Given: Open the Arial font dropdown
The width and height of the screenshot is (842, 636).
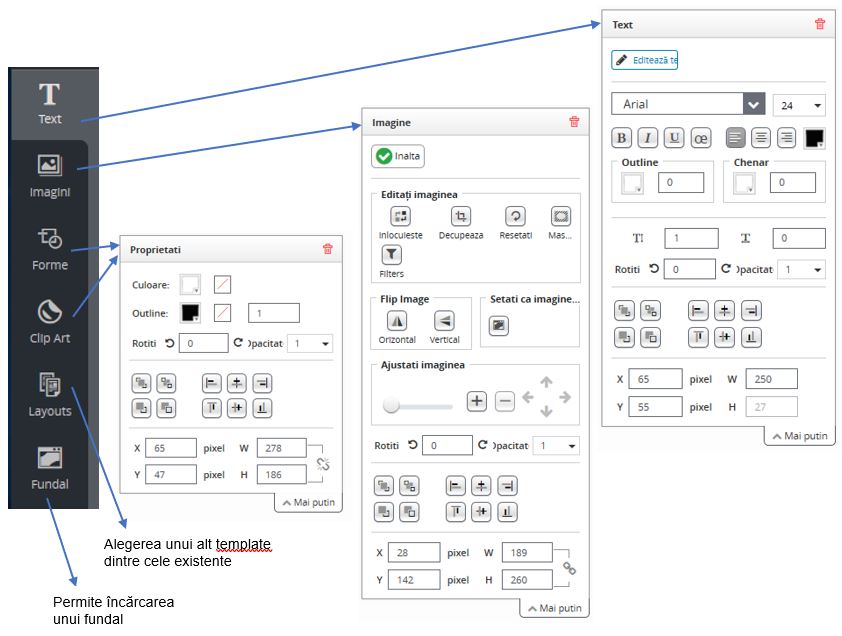Looking at the screenshot, I should click(x=754, y=104).
